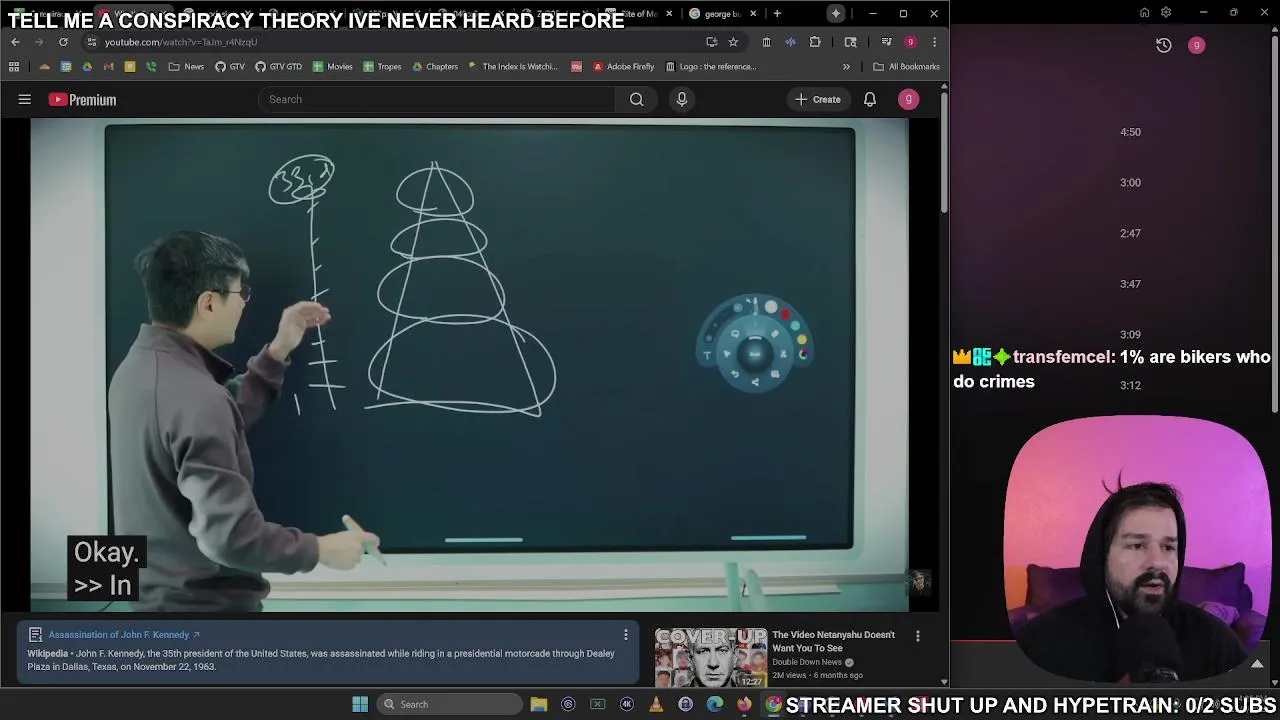The height and width of the screenshot is (720, 1280).
Task: Bookmark this page with the star icon
Action: [733, 42]
